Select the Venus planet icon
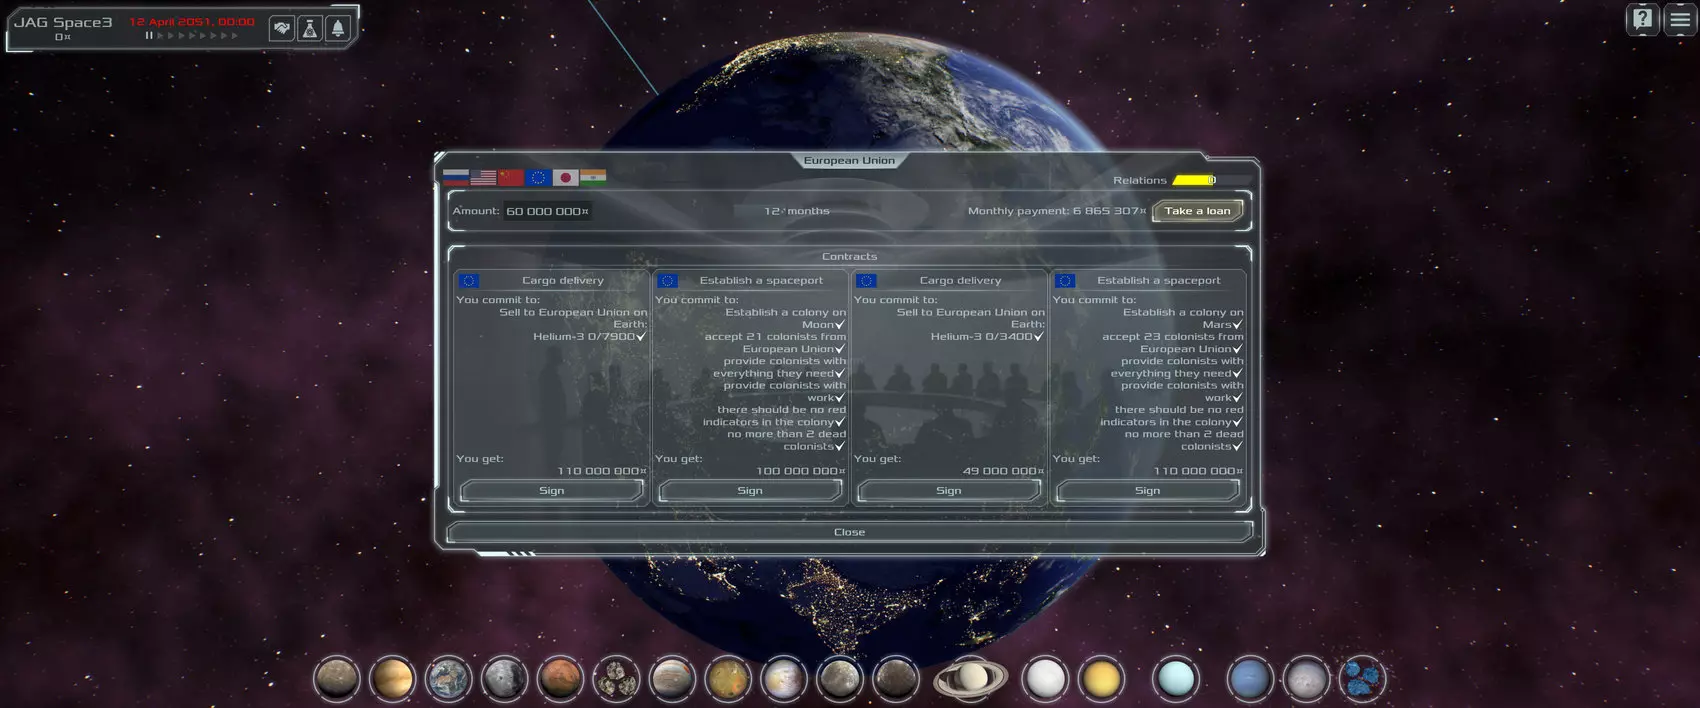The height and width of the screenshot is (708, 1700). click(x=393, y=679)
